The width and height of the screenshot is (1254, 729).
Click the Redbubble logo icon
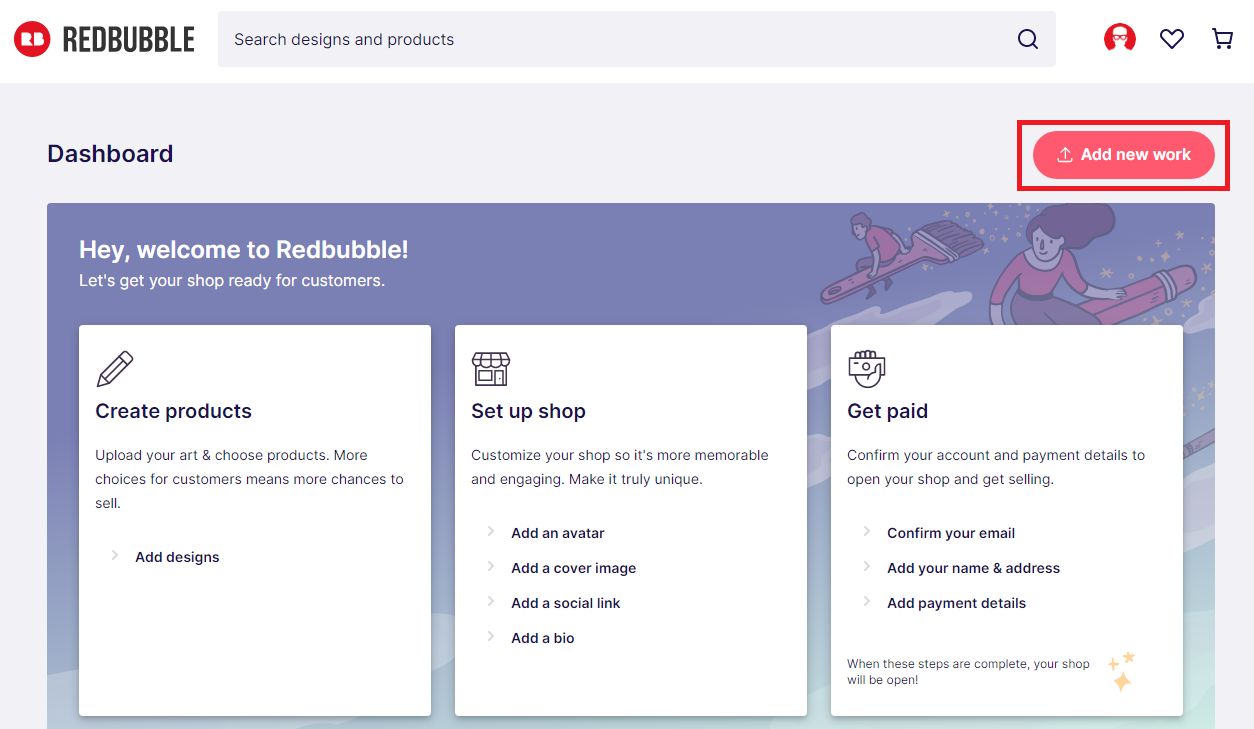pyautogui.click(x=32, y=39)
